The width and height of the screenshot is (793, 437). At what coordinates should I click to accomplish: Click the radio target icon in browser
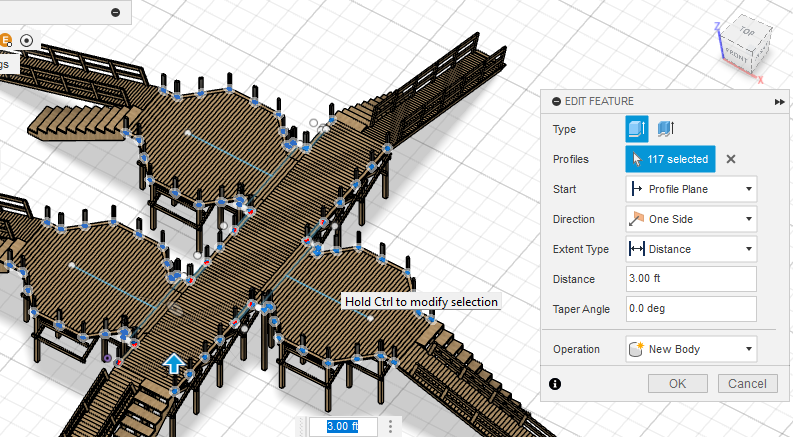click(x=27, y=40)
